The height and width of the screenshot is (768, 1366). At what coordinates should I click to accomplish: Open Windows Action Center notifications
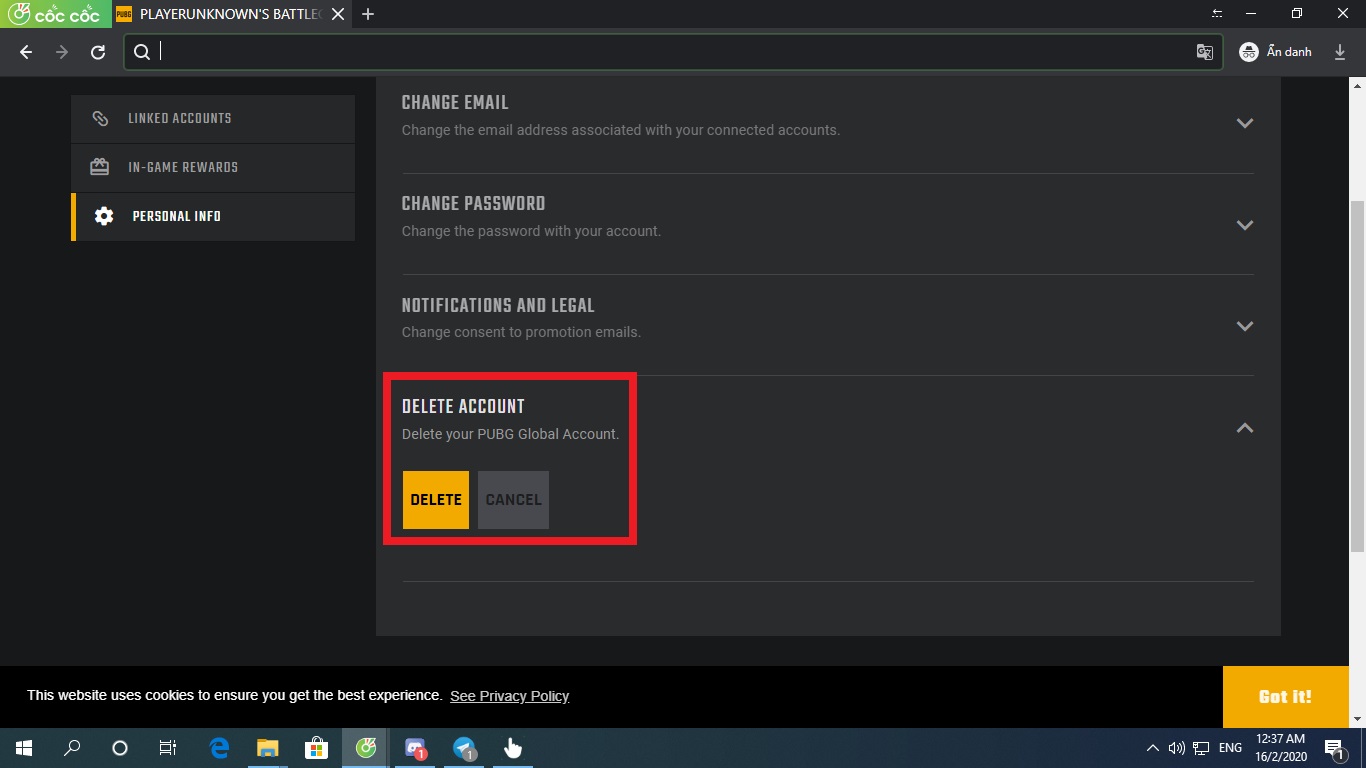click(1334, 748)
